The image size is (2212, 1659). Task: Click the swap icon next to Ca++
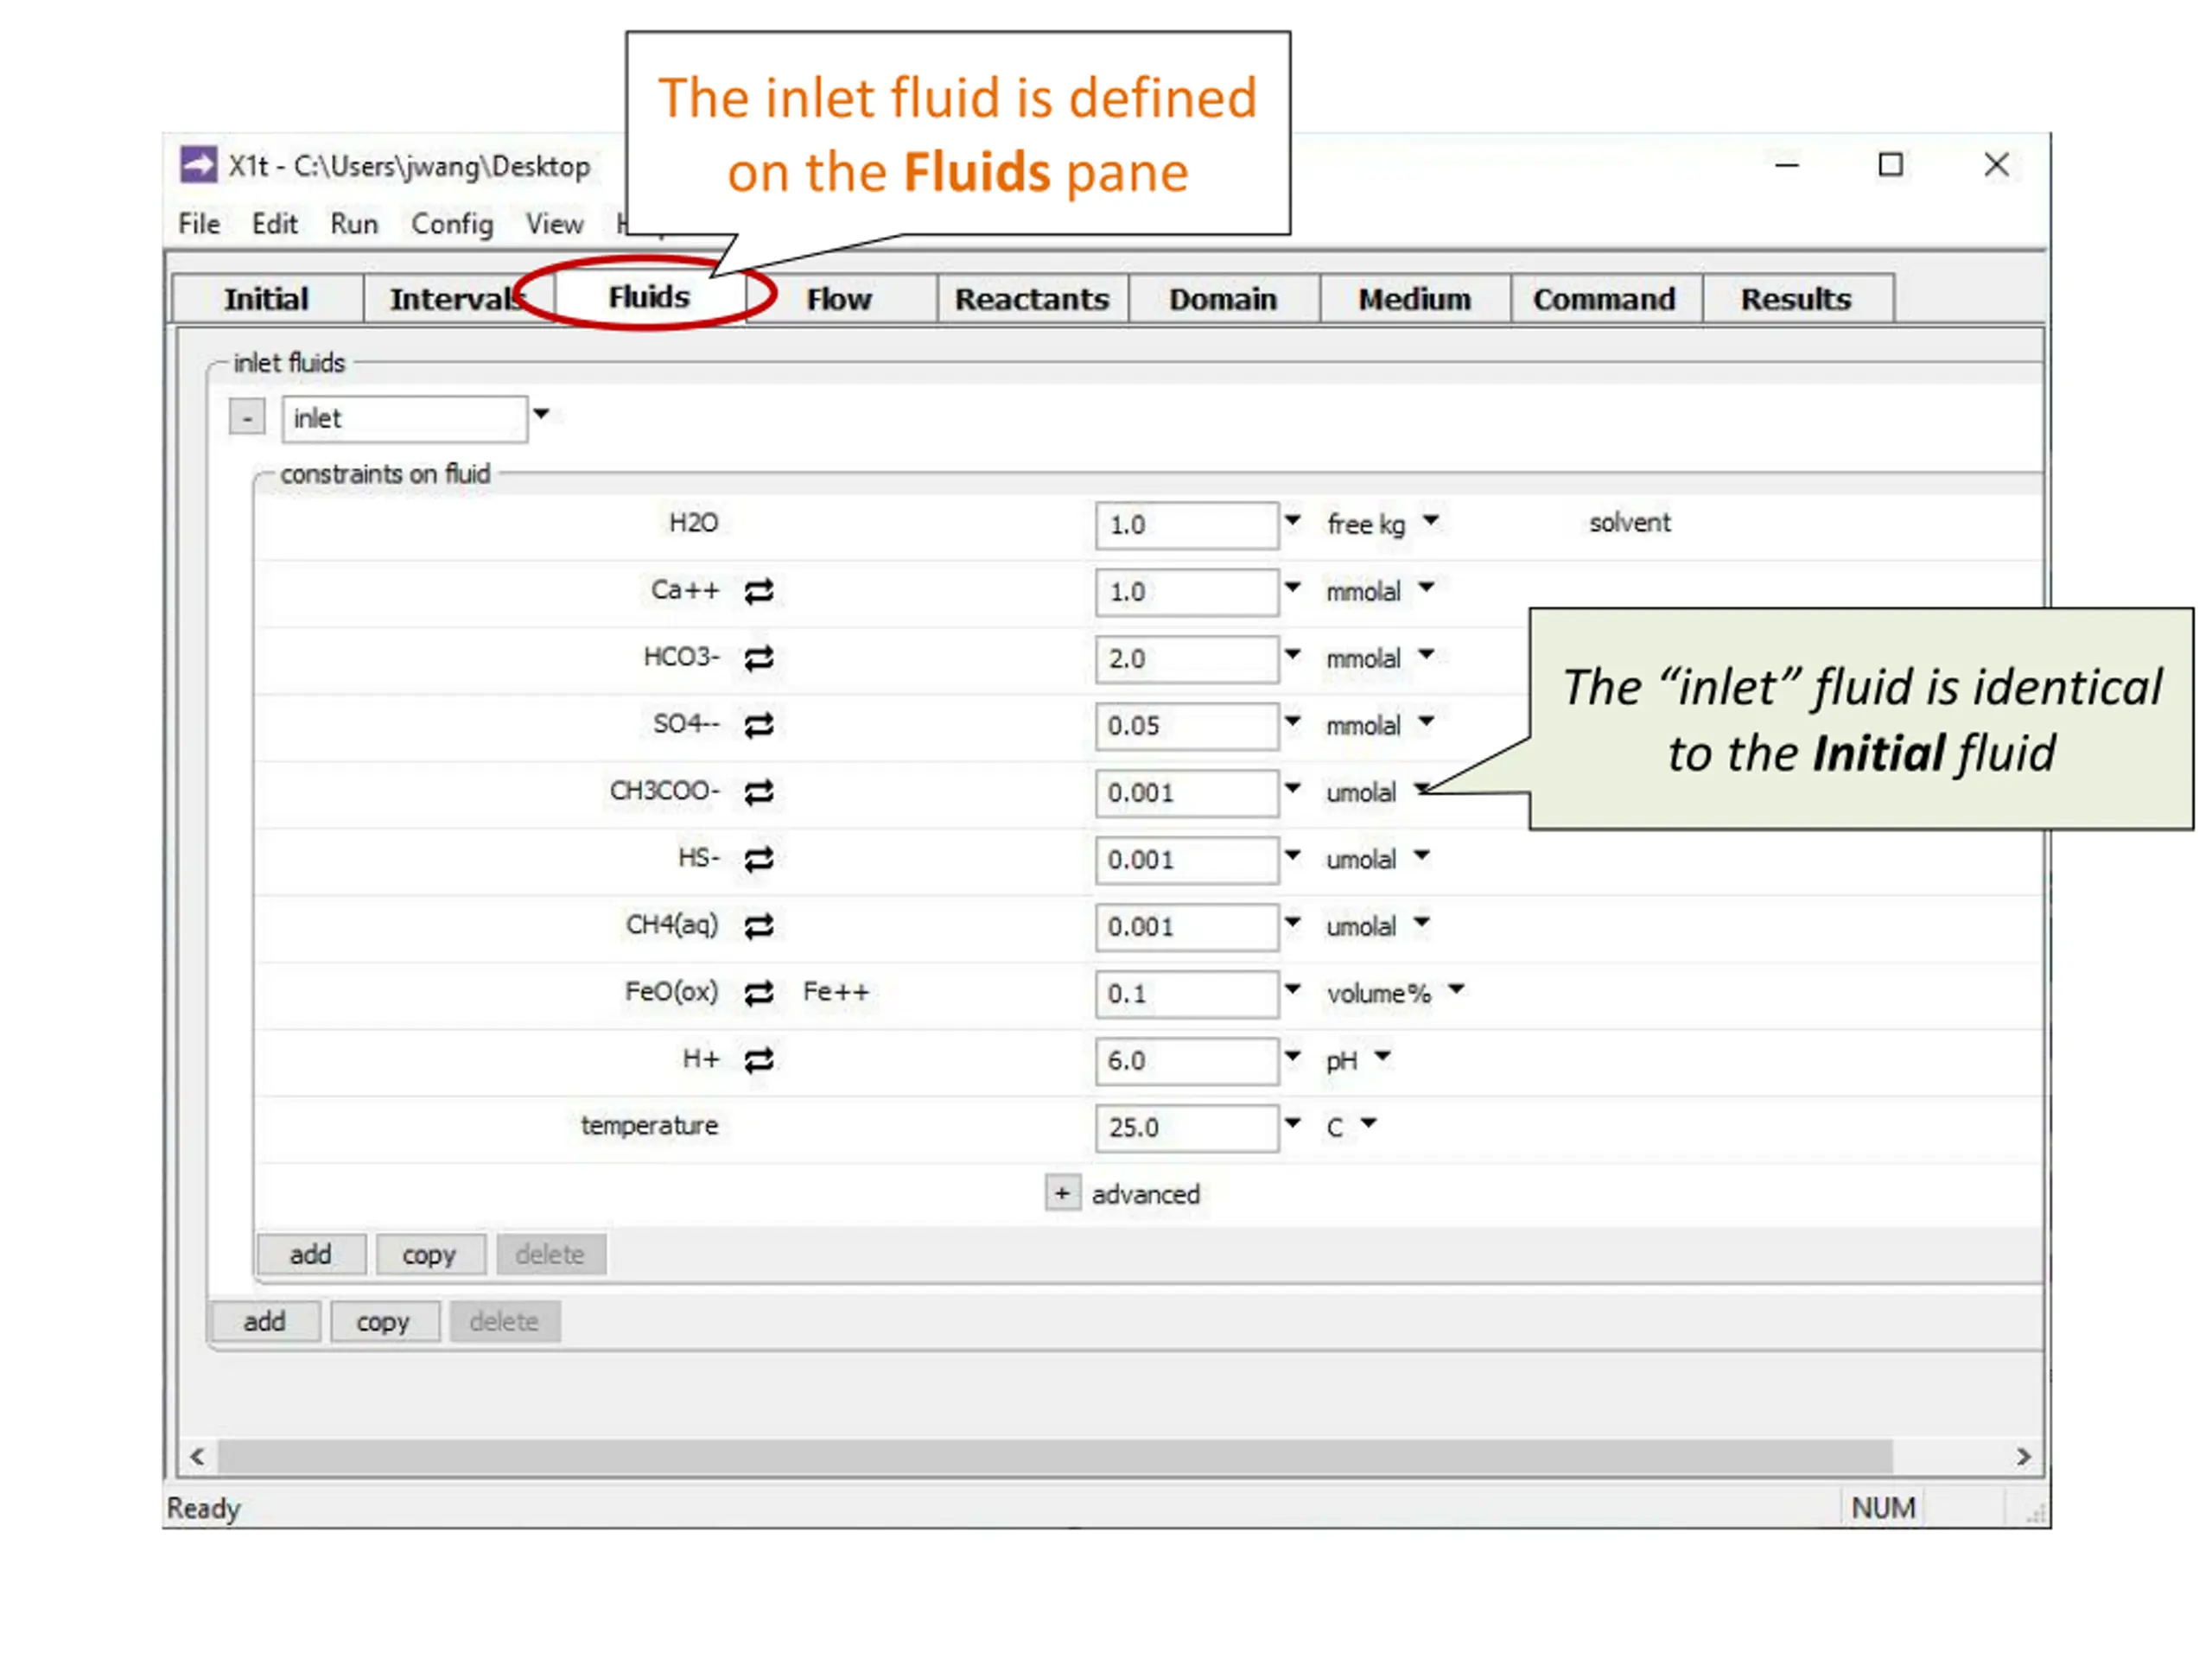coord(759,591)
